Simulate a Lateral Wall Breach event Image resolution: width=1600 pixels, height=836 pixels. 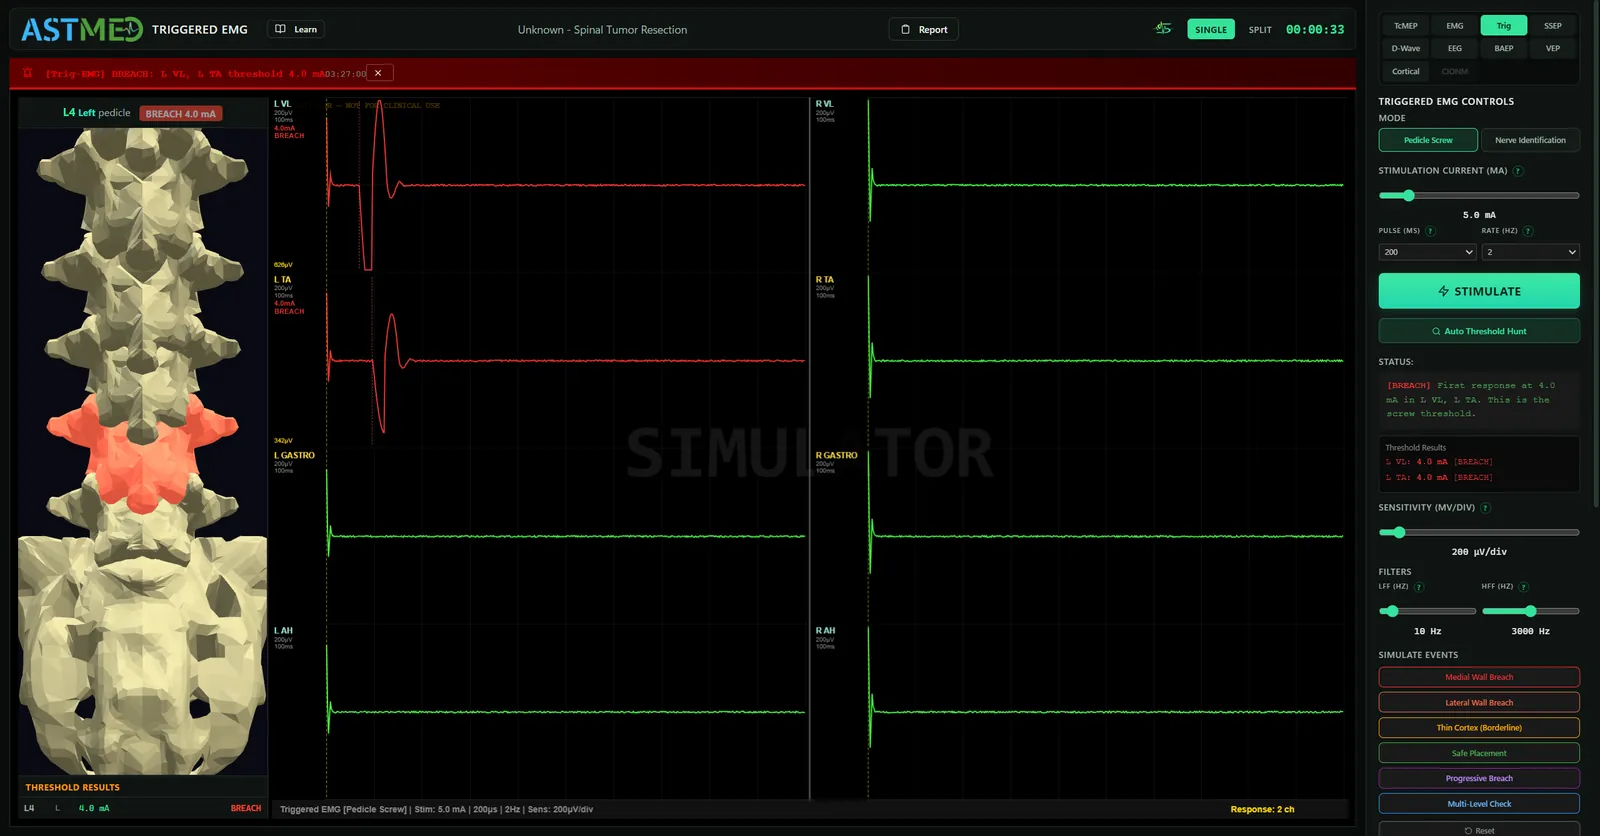point(1479,703)
